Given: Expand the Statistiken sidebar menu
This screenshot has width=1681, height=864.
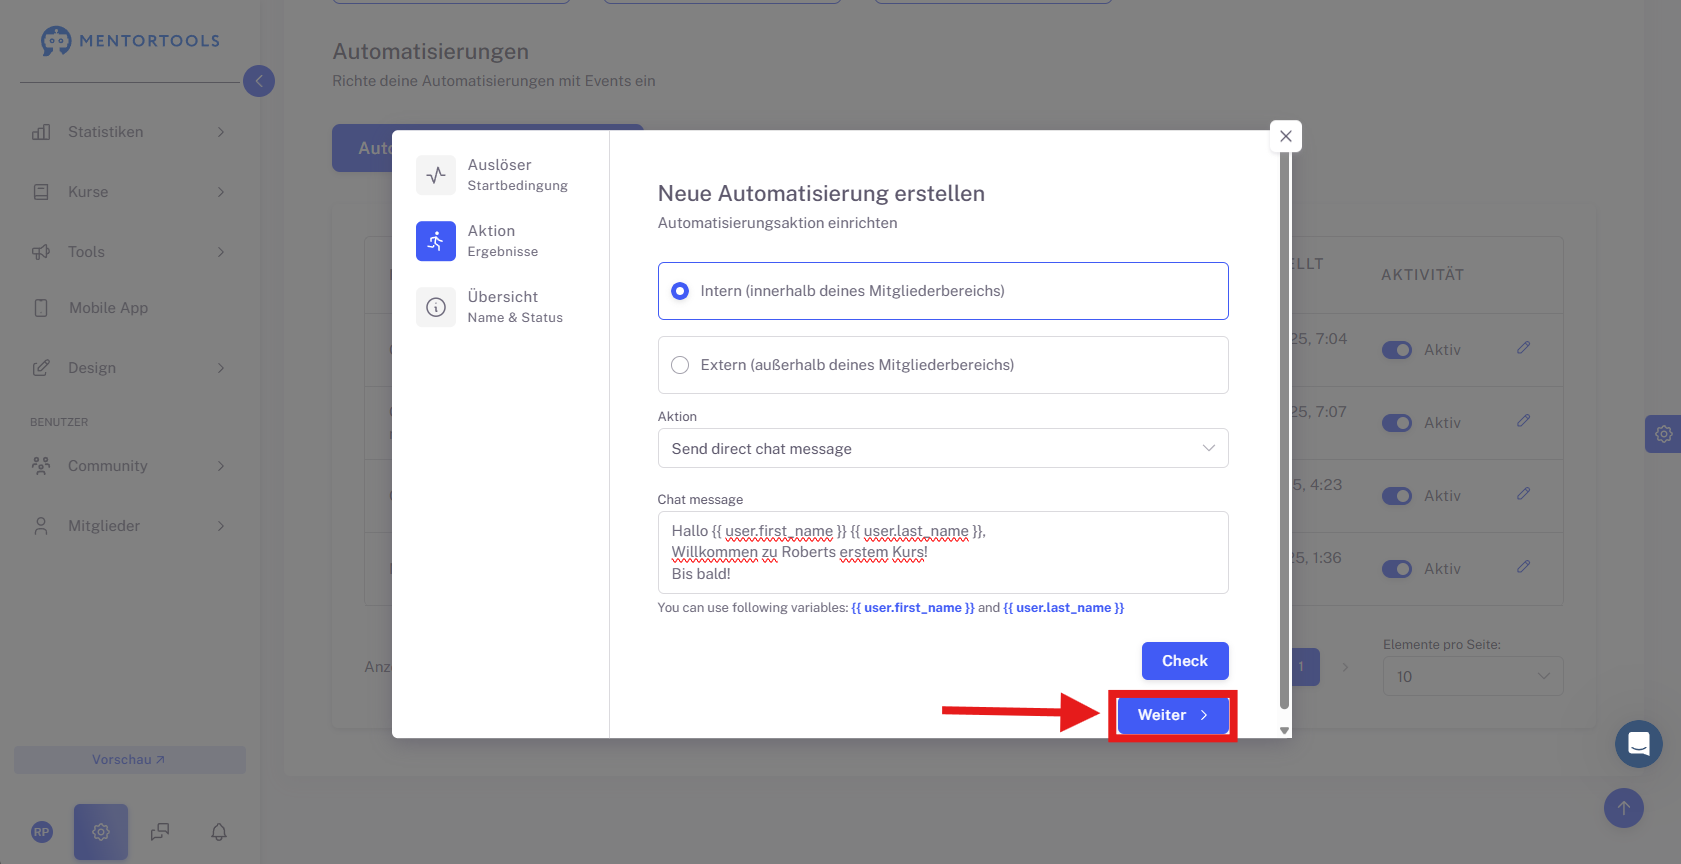Looking at the screenshot, I should [130, 132].
